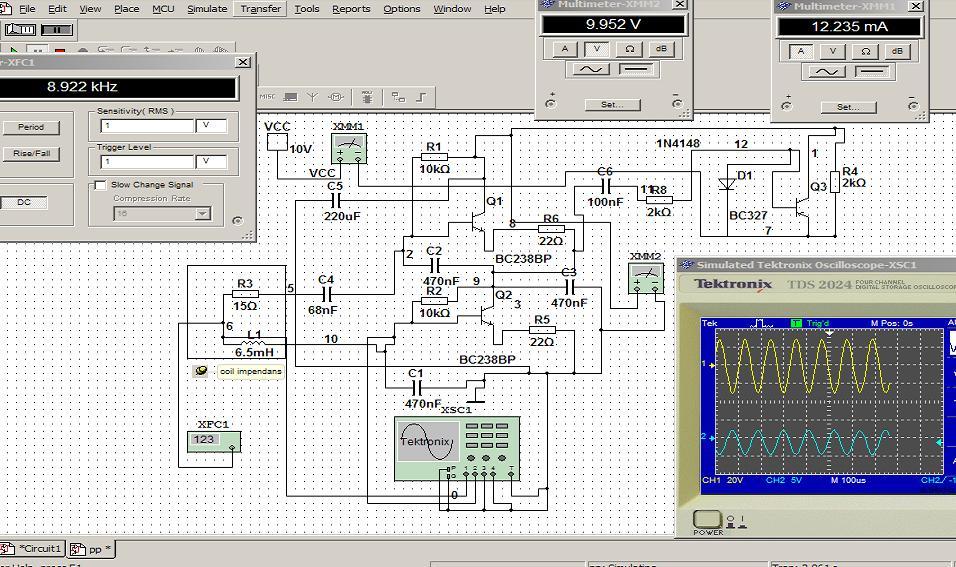The image size is (956, 567).
Task: Click the Trigger Level value field
Action: (146, 161)
